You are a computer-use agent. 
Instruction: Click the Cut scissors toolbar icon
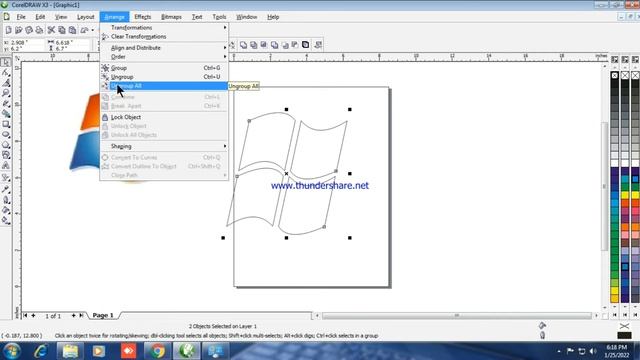click(x=51, y=30)
